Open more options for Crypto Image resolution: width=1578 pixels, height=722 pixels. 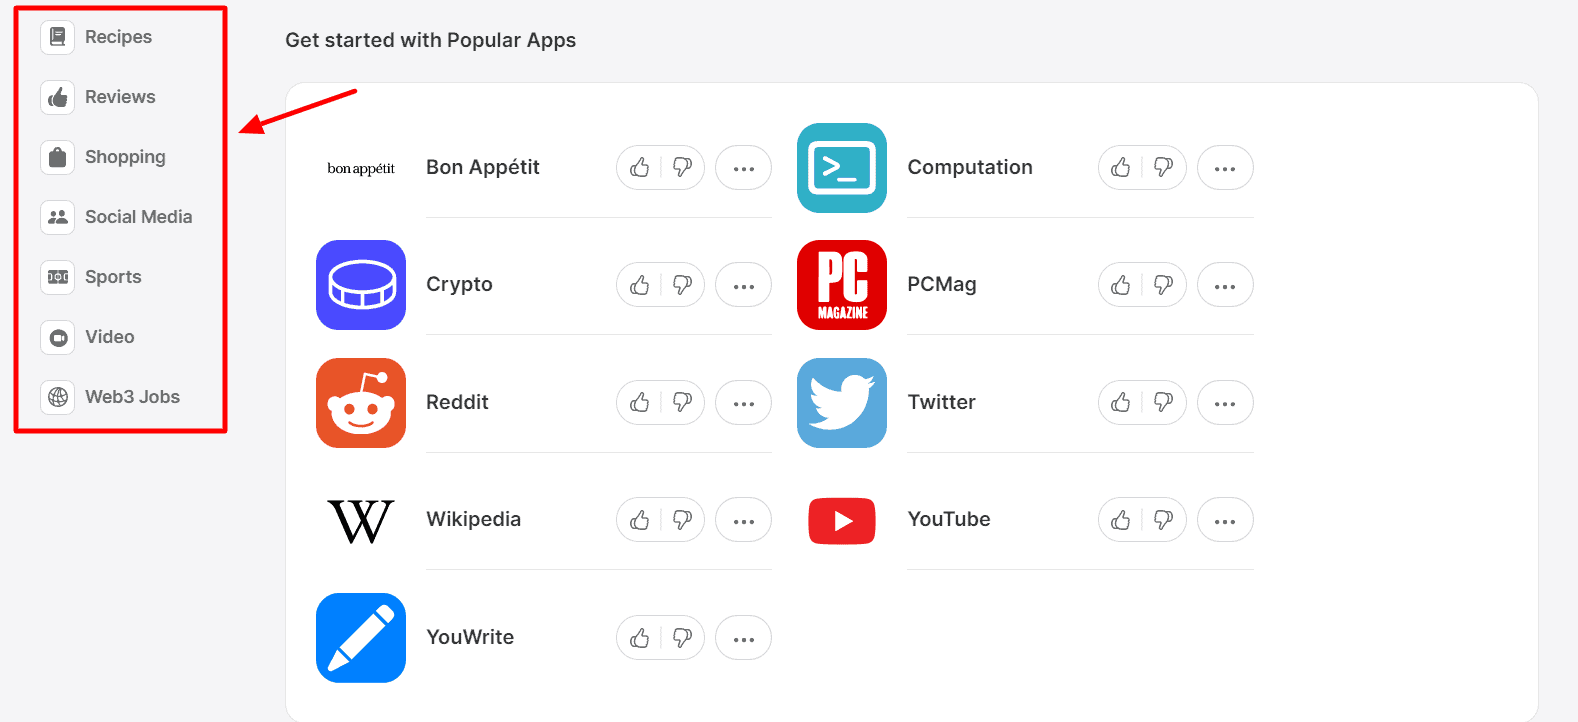click(x=744, y=286)
